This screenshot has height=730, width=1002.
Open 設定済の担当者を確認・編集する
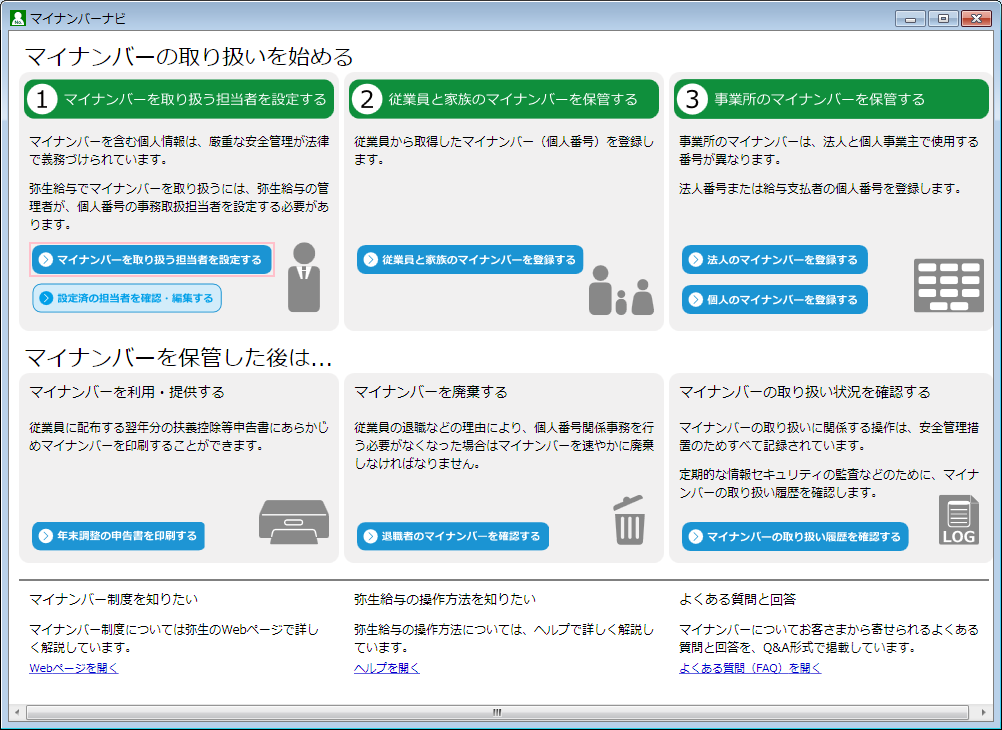click(x=127, y=298)
